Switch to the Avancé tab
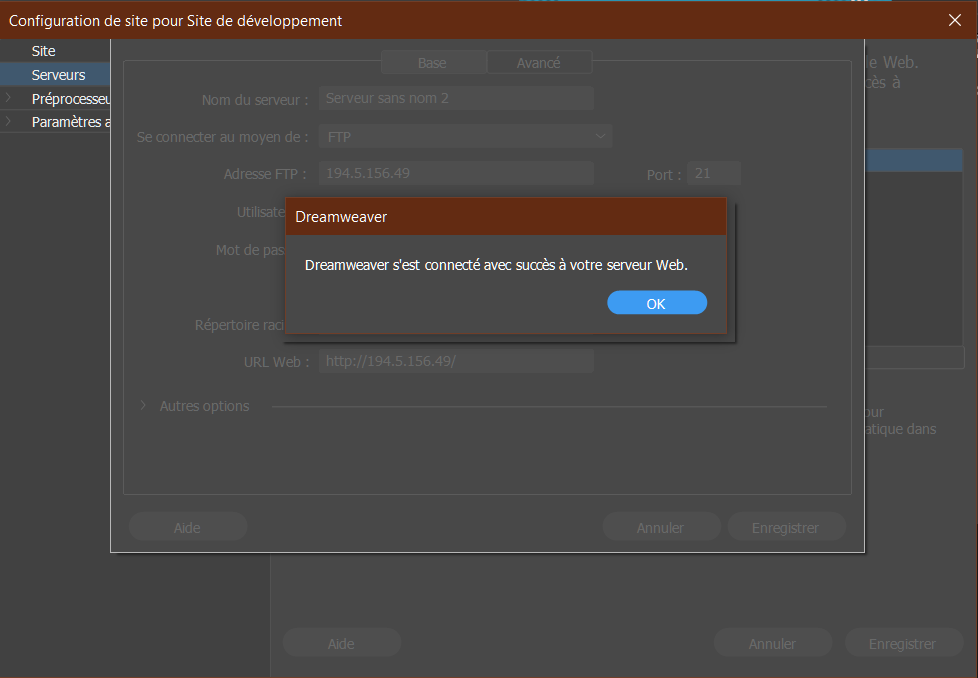This screenshot has width=978, height=678. (x=538, y=63)
